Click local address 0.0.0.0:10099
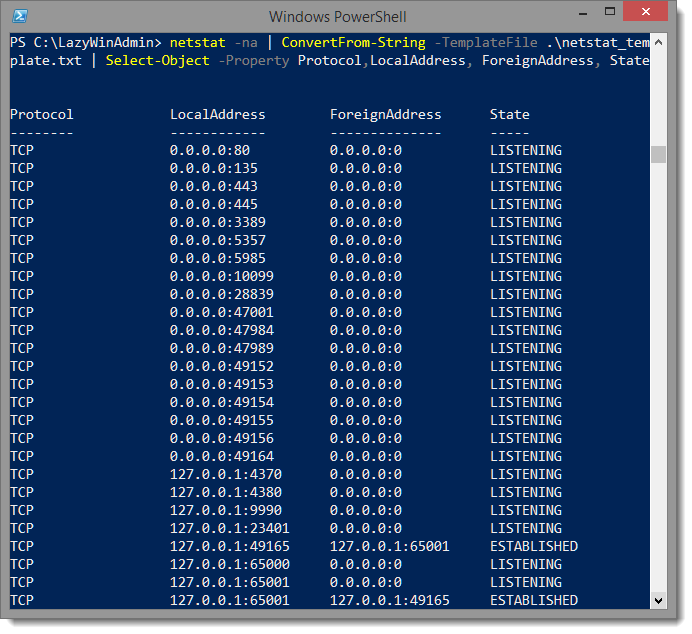The width and height of the screenshot is (692, 634). point(222,277)
